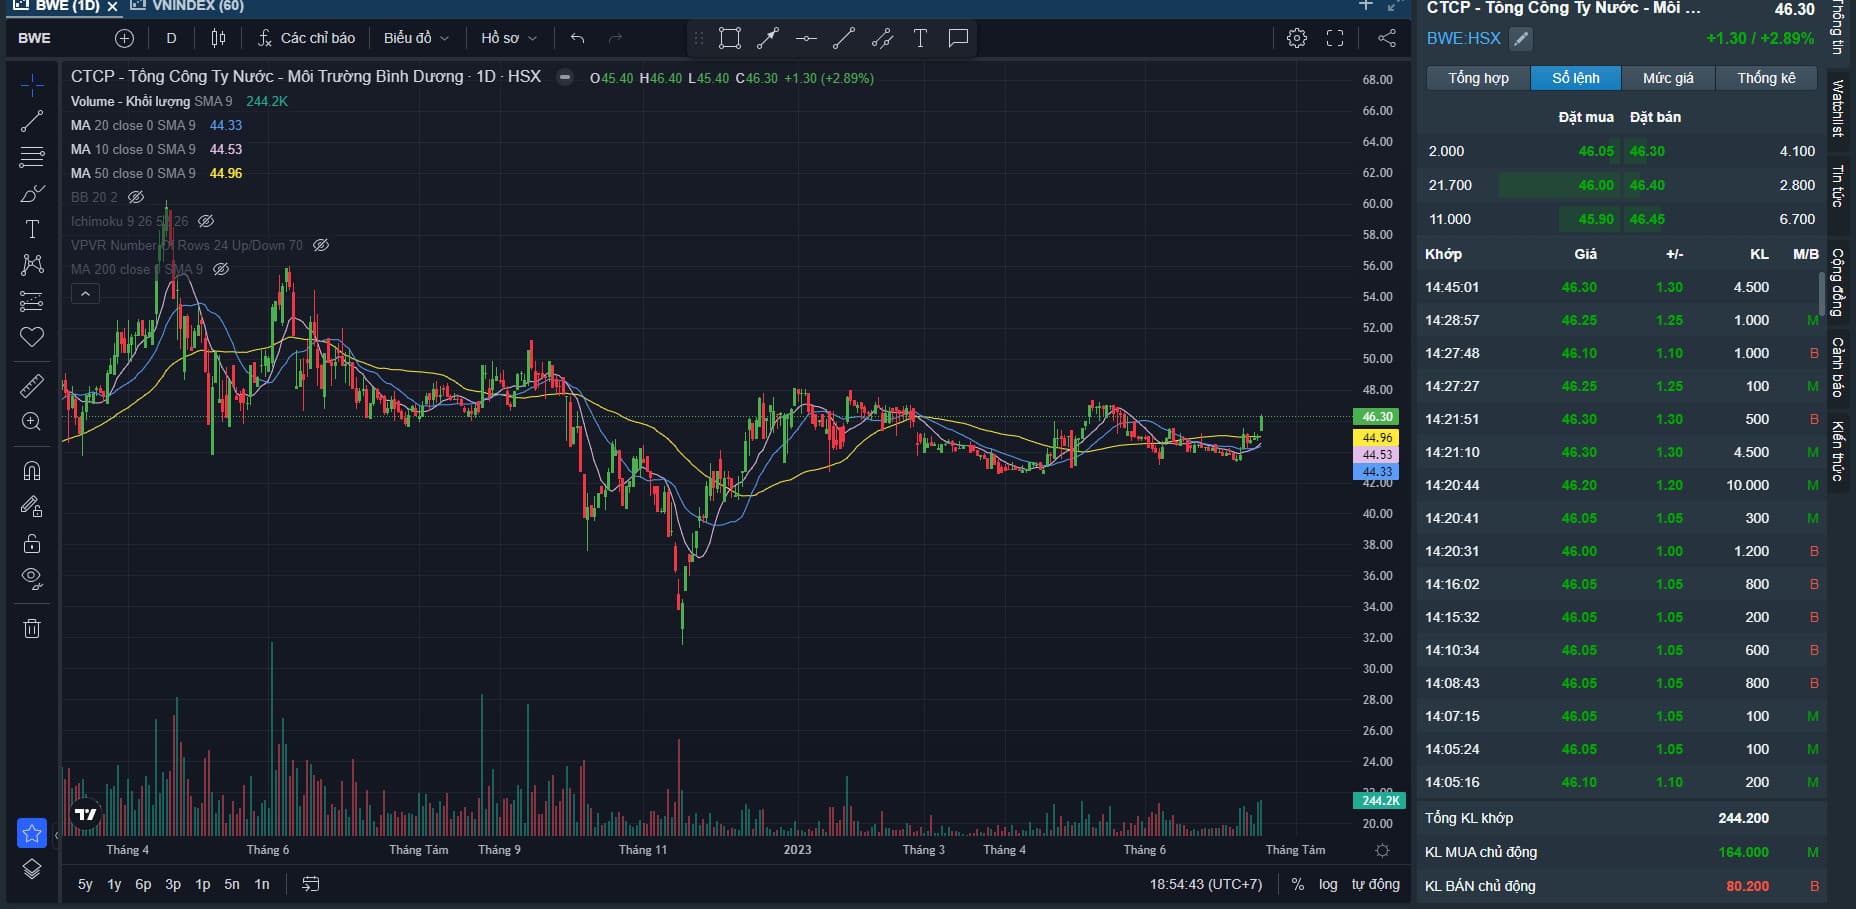
Task: Open the timezone menu 18:54:43 (UTC+7)
Action: pyautogui.click(x=1206, y=884)
